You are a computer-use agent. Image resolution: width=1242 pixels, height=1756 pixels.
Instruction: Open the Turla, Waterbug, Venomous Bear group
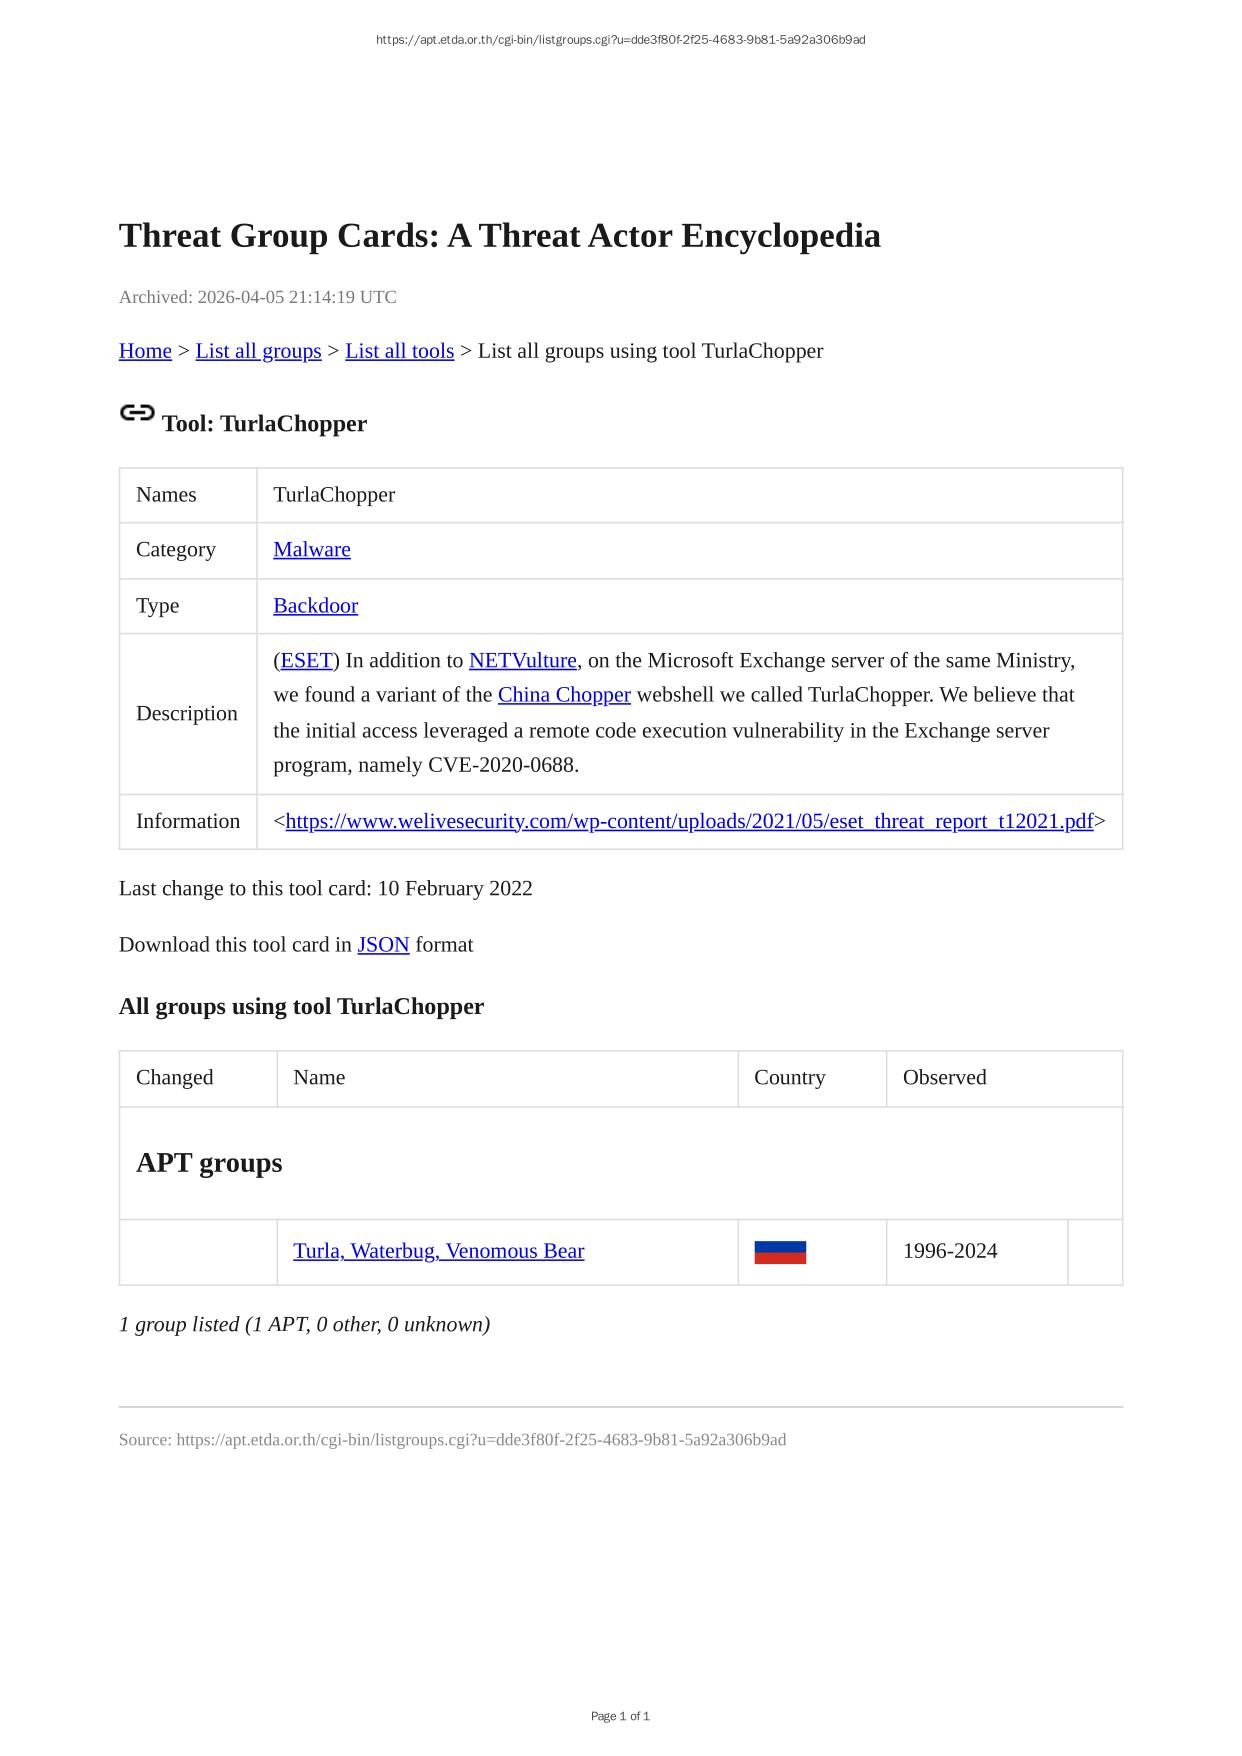[x=438, y=1252]
